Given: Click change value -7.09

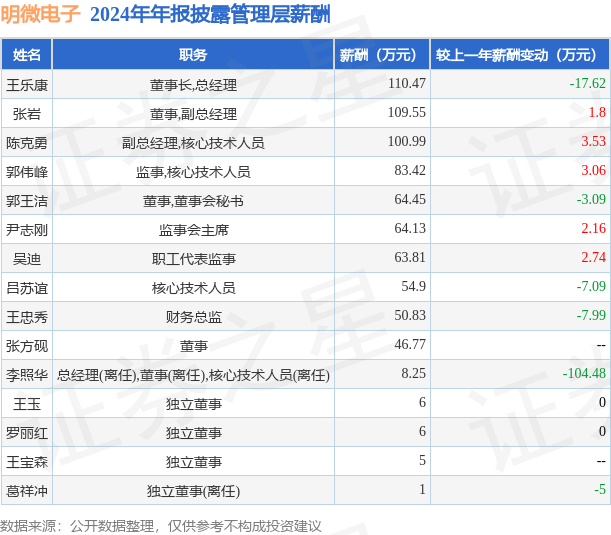Looking at the screenshot, I should click(x=591, y=286).
